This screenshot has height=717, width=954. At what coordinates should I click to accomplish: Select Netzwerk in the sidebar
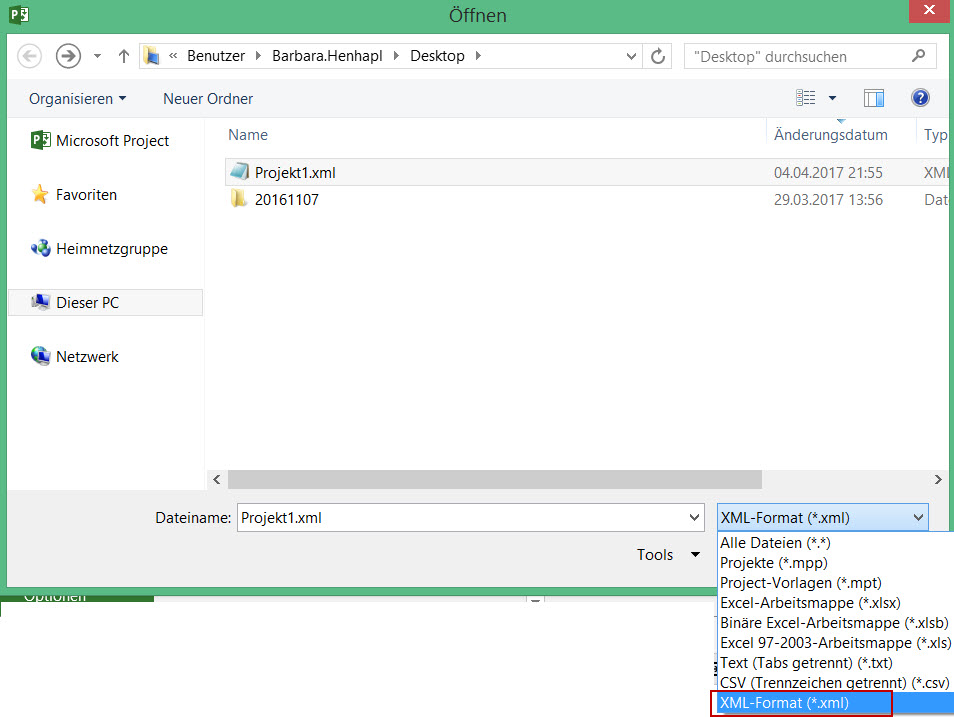click(74, 357)
